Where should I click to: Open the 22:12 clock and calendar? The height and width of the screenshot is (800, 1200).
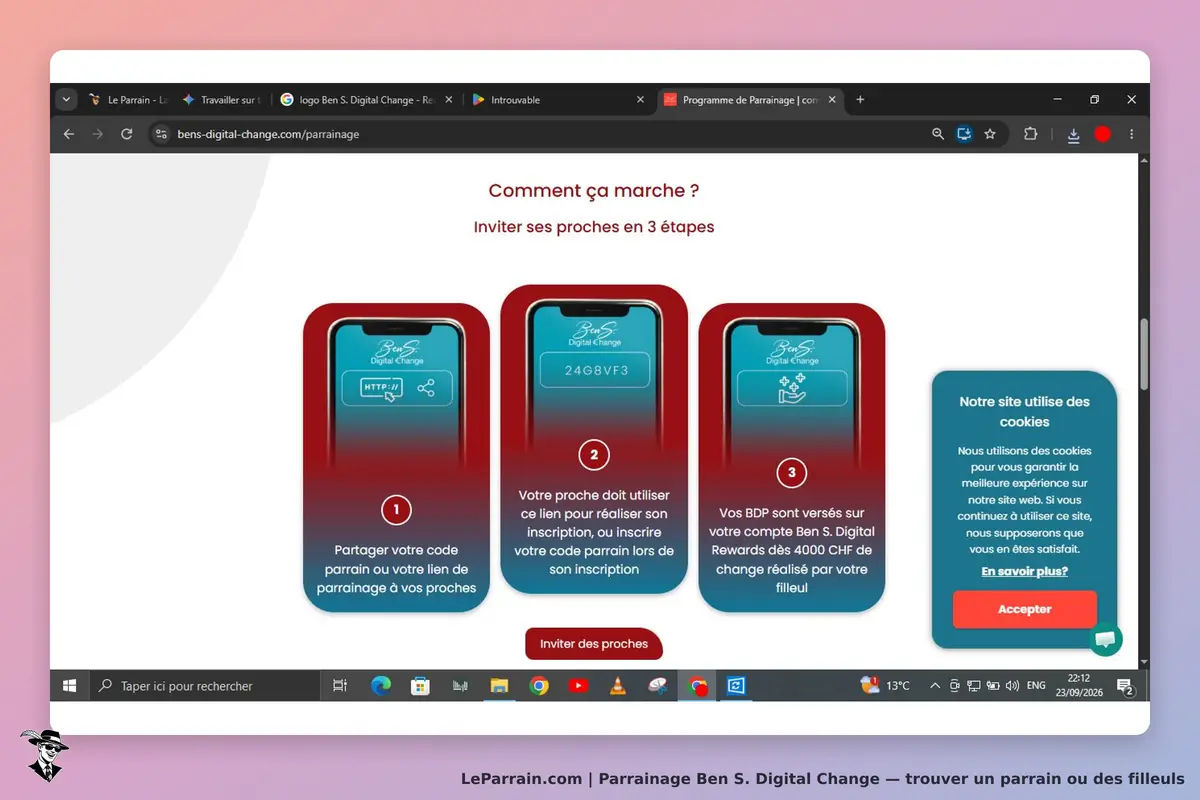click(x=1079, y=686)
